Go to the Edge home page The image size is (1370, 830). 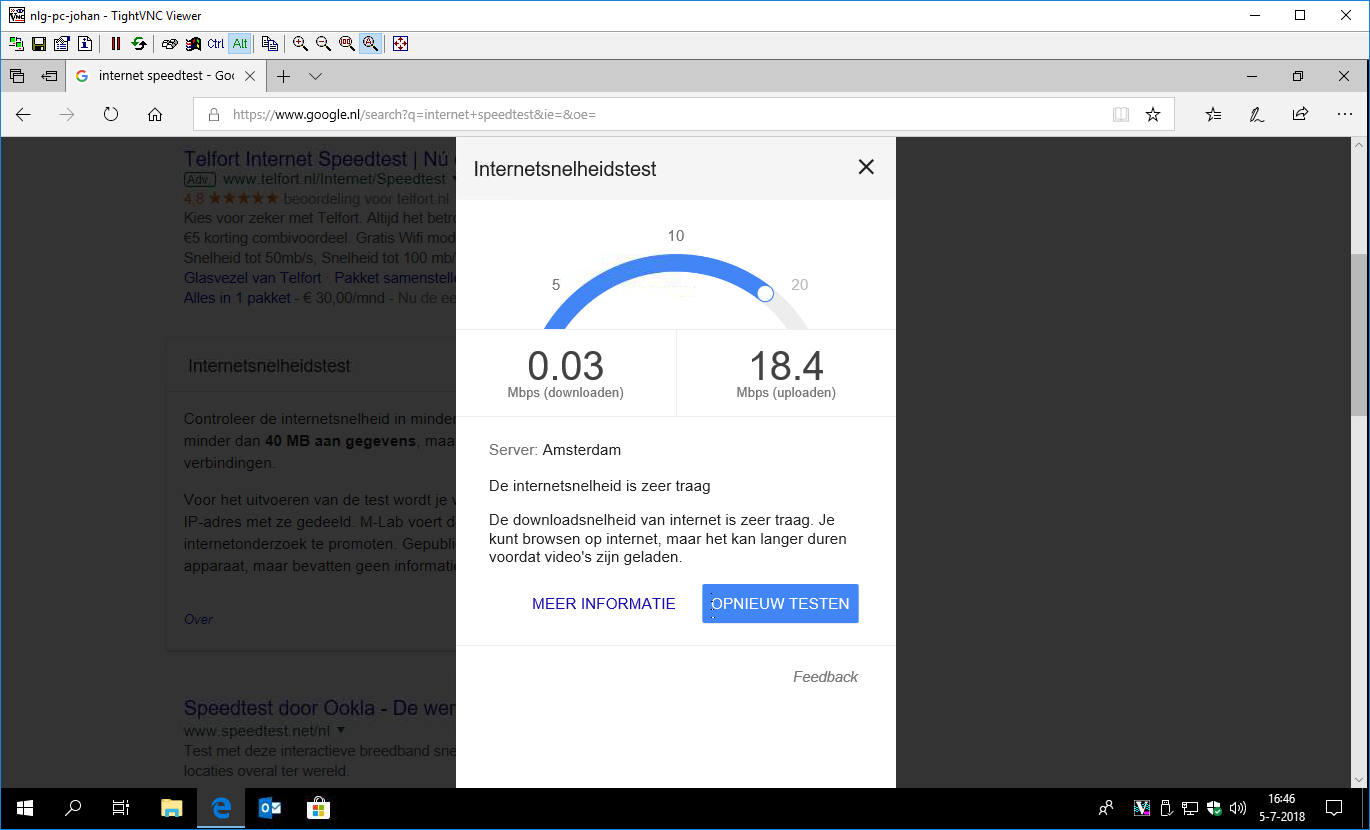click(x=155, y=115)
